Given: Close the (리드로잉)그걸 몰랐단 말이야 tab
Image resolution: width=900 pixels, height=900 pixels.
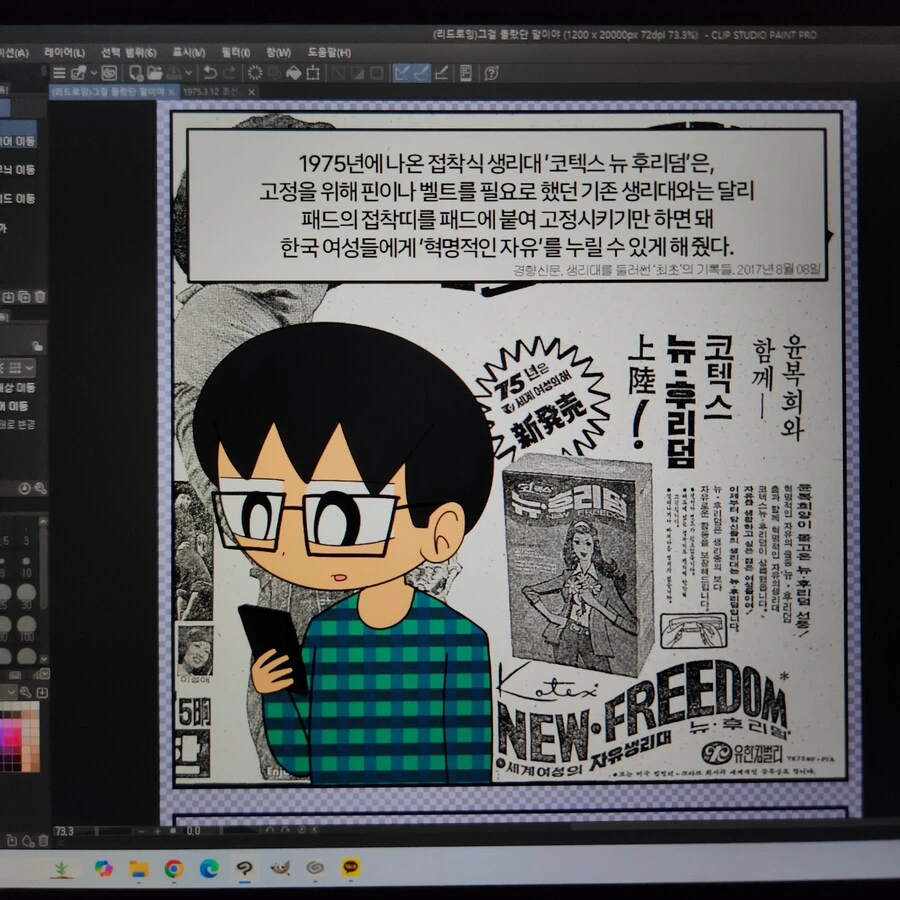Looking at the screenshot, I should pos(172,92).
